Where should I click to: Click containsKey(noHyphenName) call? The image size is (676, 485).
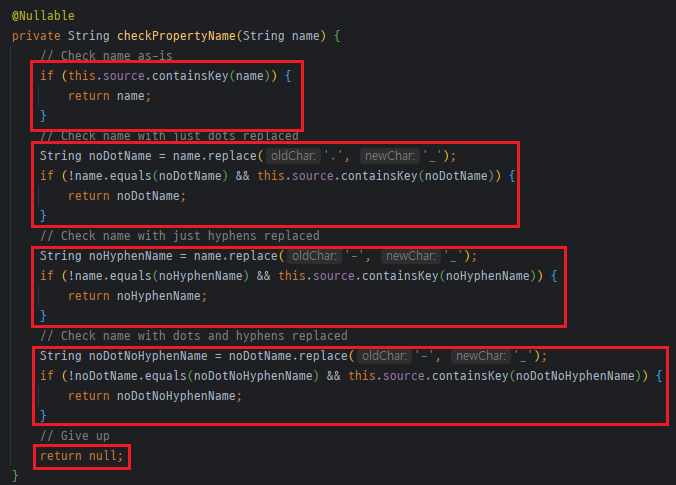(x=449, y=276)
